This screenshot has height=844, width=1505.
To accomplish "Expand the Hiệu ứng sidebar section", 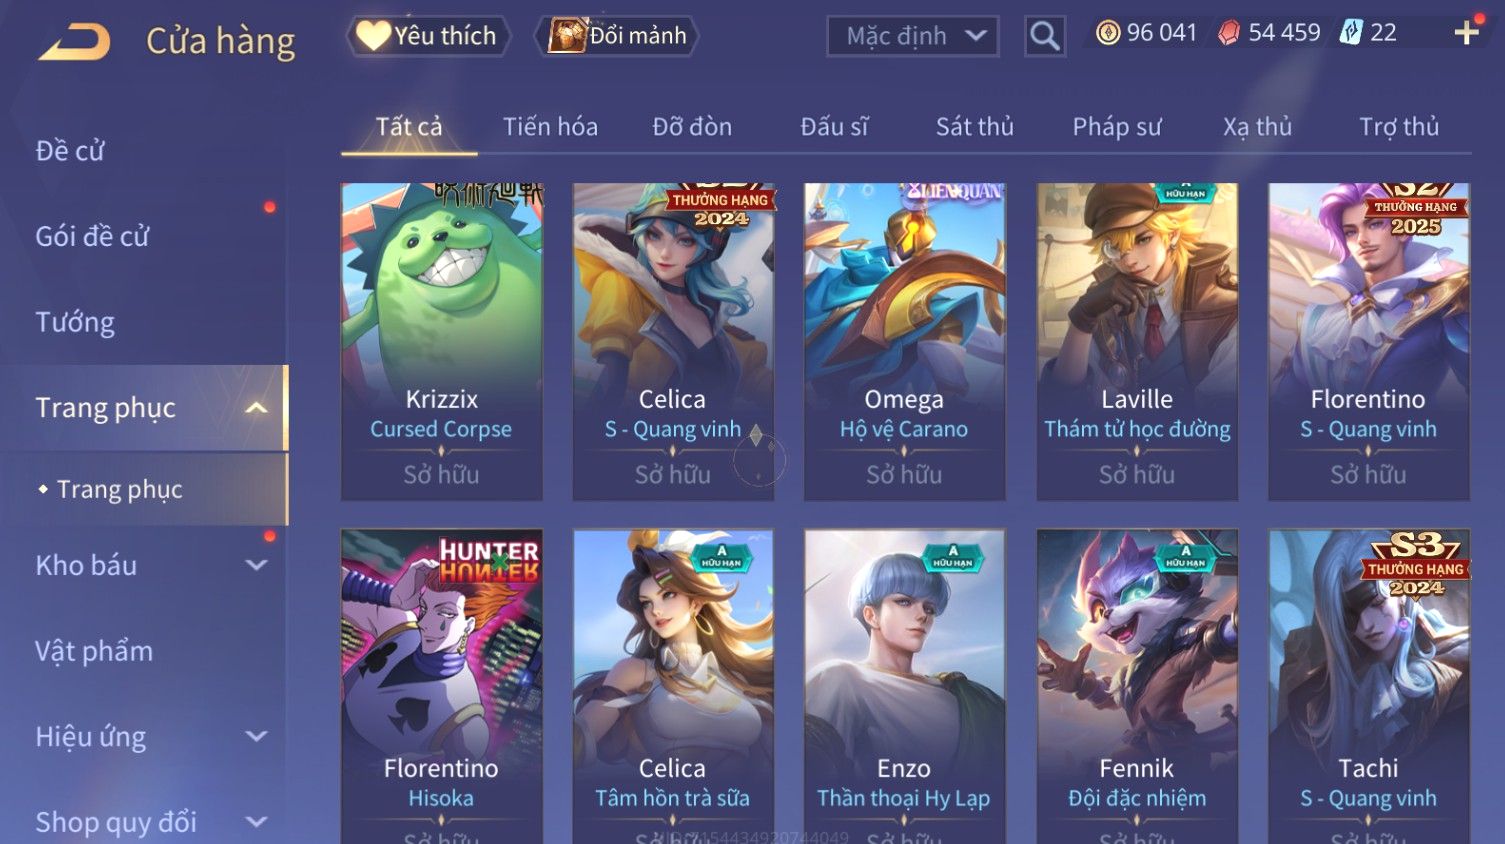I will click(x=256, y=737).
